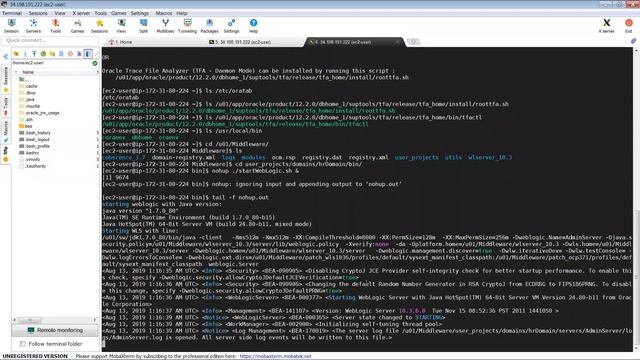Click the Remote monitoring button

(55, 330)
